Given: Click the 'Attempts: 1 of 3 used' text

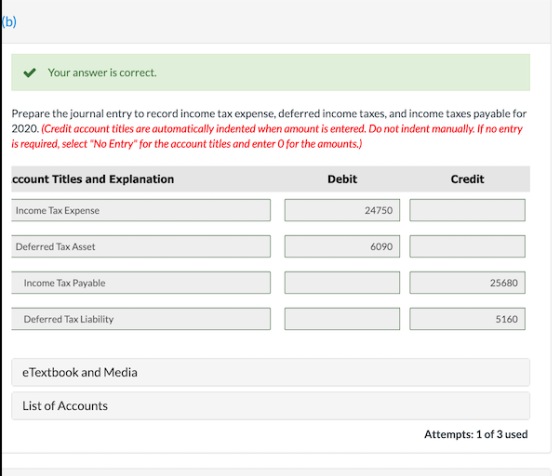Looking at the screenshot, I should point(476,434).
